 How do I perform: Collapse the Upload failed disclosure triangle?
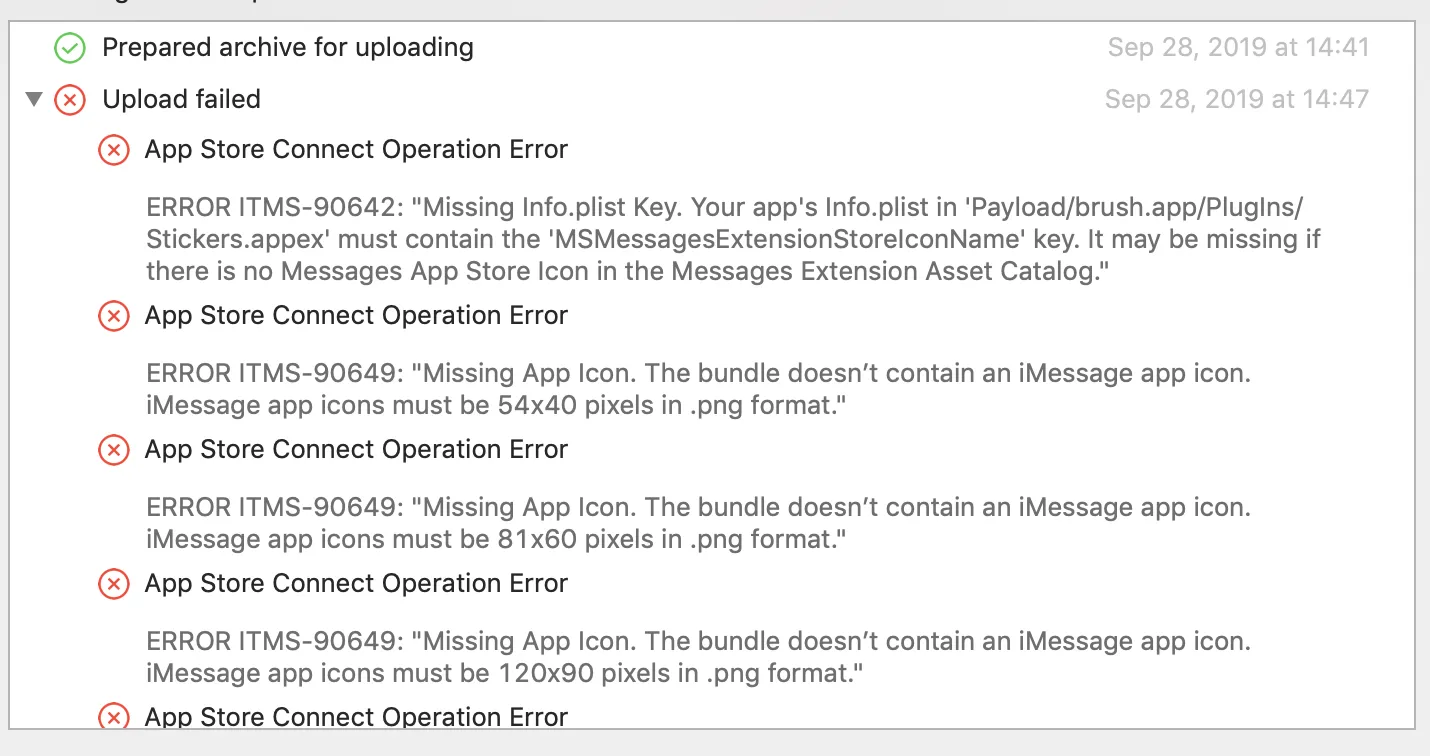tap(35, 99)
